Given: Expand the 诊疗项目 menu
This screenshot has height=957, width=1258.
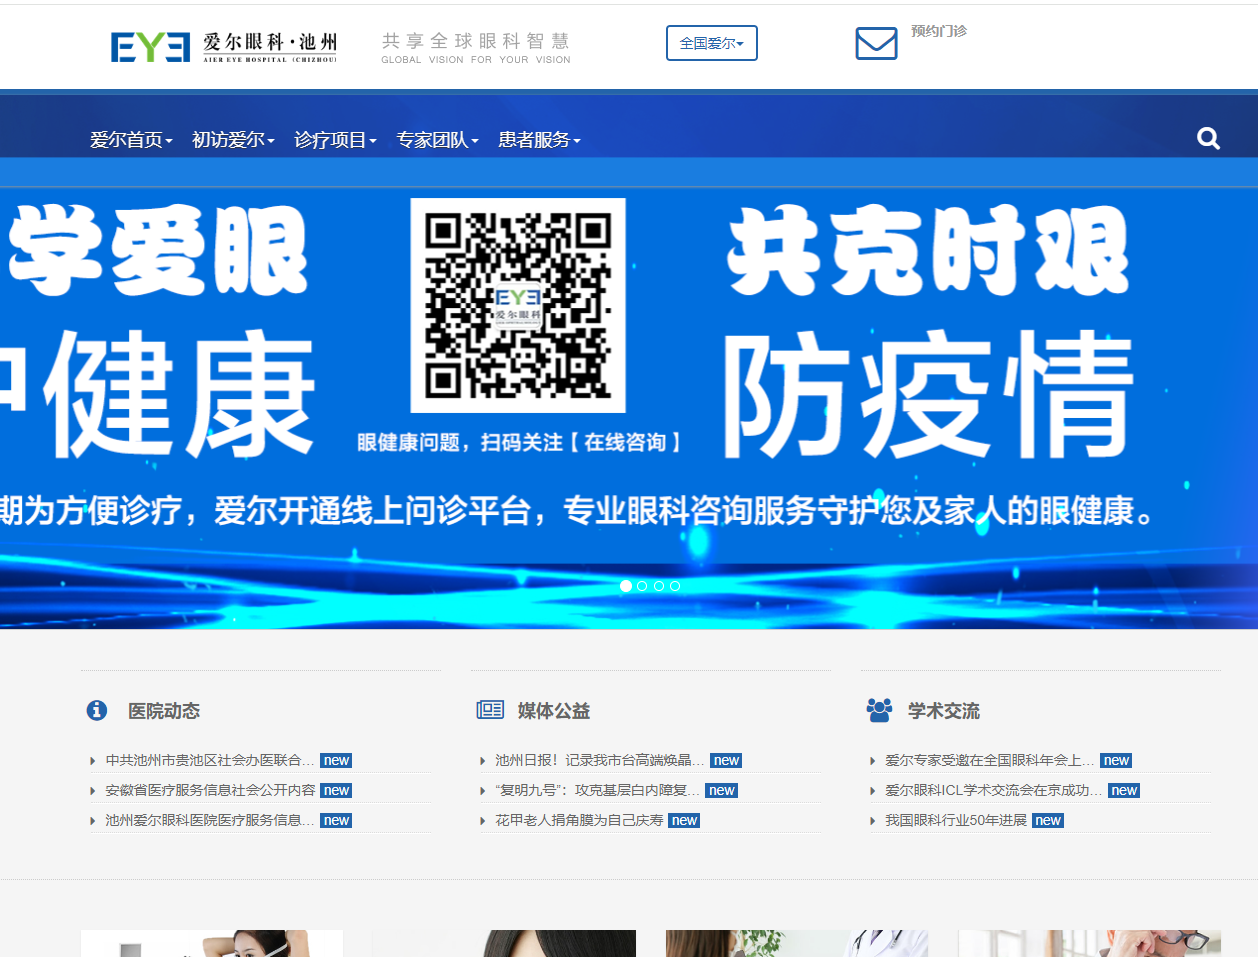Looking at the screenshot, I should 335,140.
